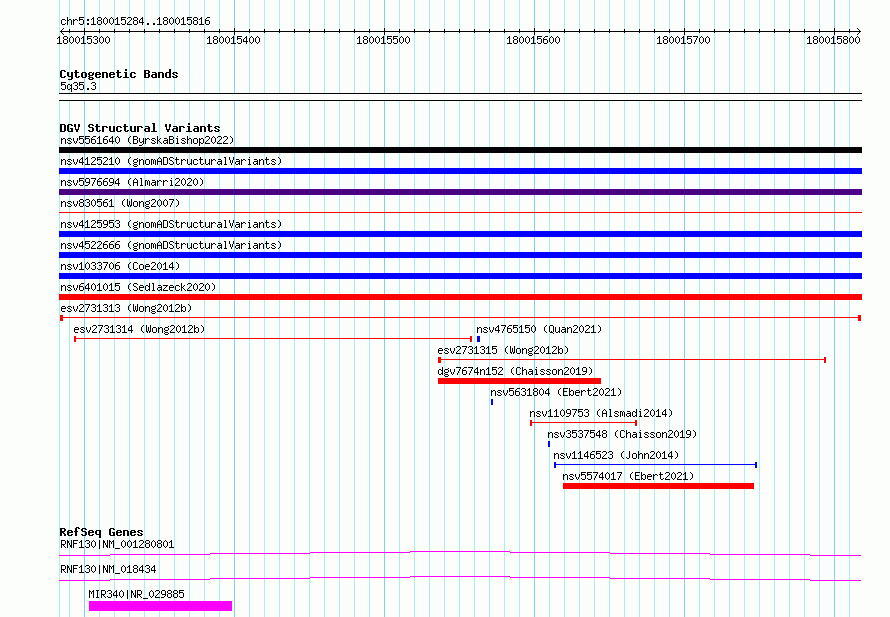
Task: Click the small blue nsv3537548 marker
Action: 549,444
